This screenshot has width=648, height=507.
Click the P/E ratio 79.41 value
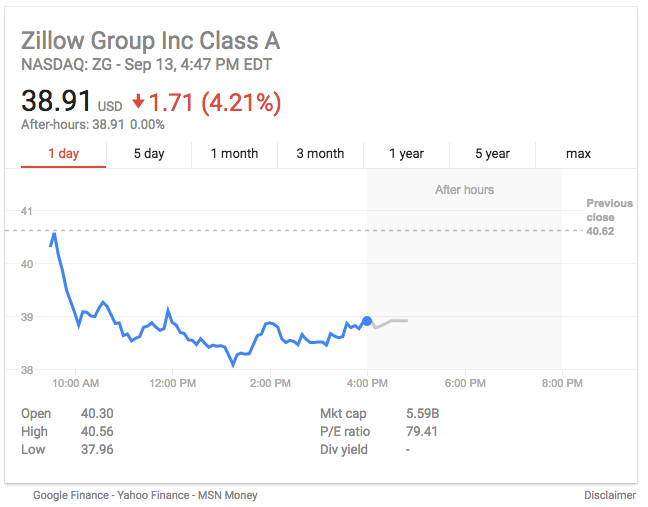tap(422, 431)
